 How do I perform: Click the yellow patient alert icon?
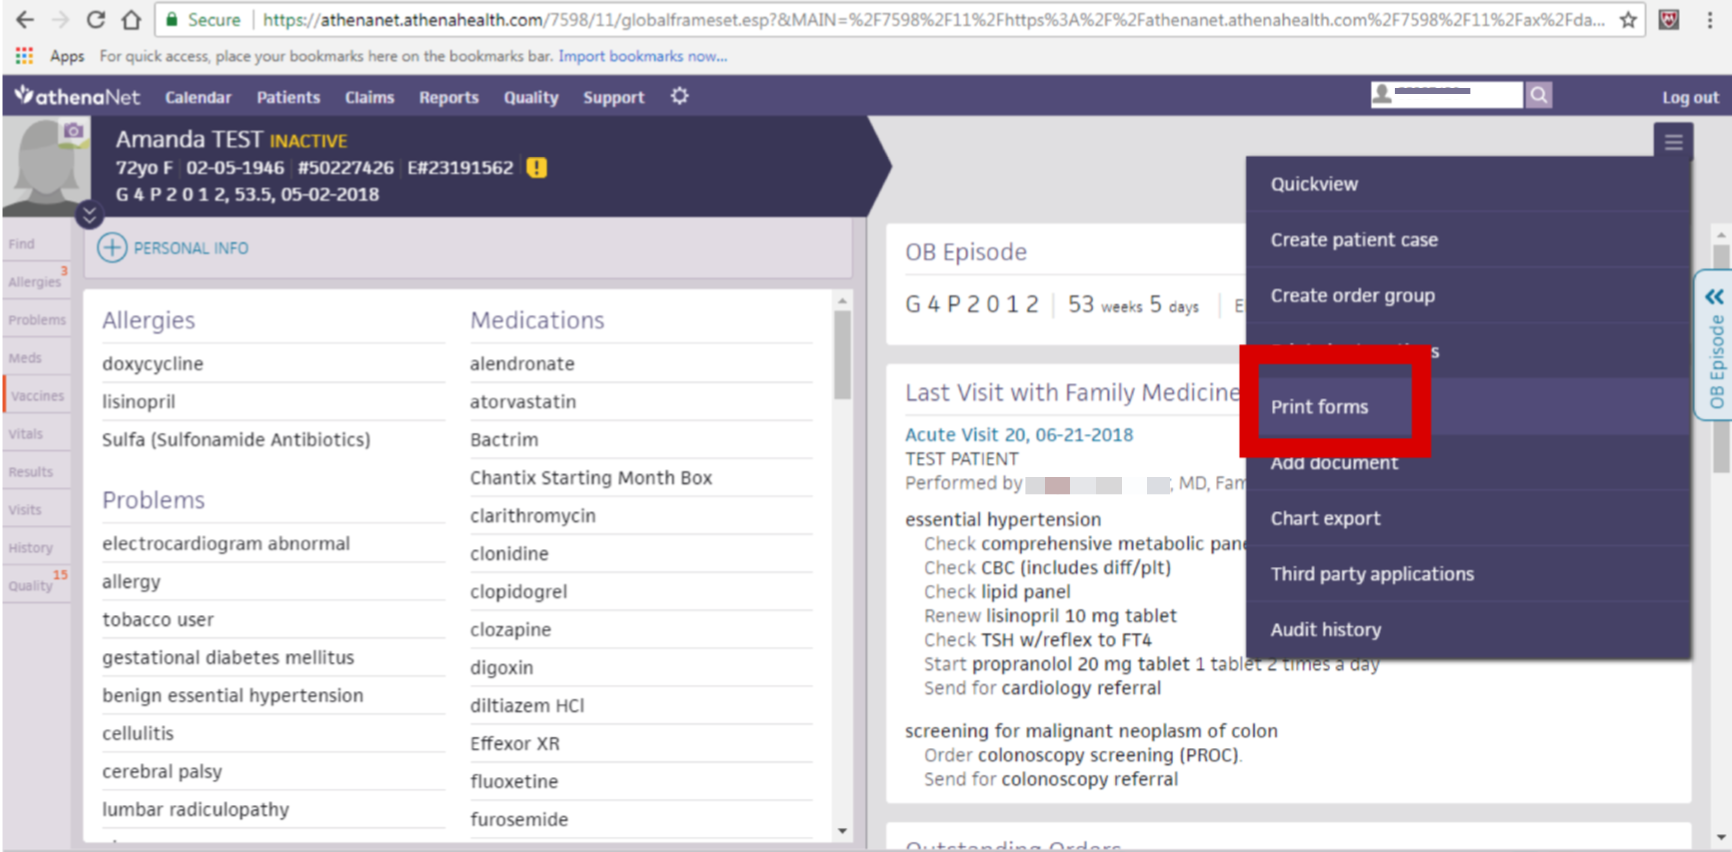pos(537,168)
